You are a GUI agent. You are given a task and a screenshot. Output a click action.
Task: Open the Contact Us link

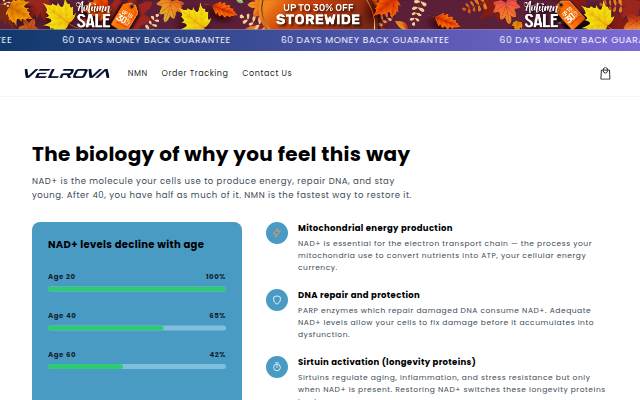pos(267,73)
